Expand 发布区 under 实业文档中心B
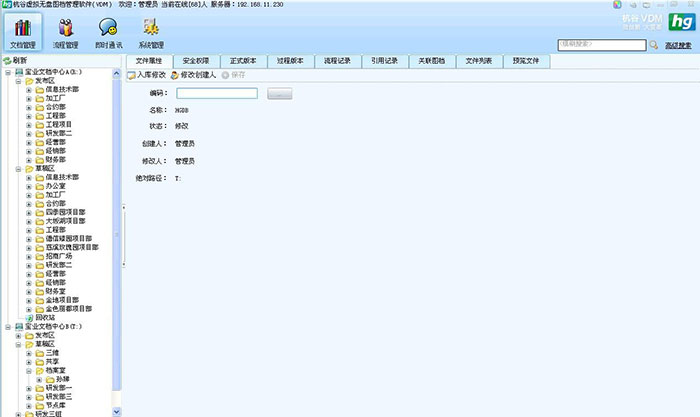 point(18,335)
